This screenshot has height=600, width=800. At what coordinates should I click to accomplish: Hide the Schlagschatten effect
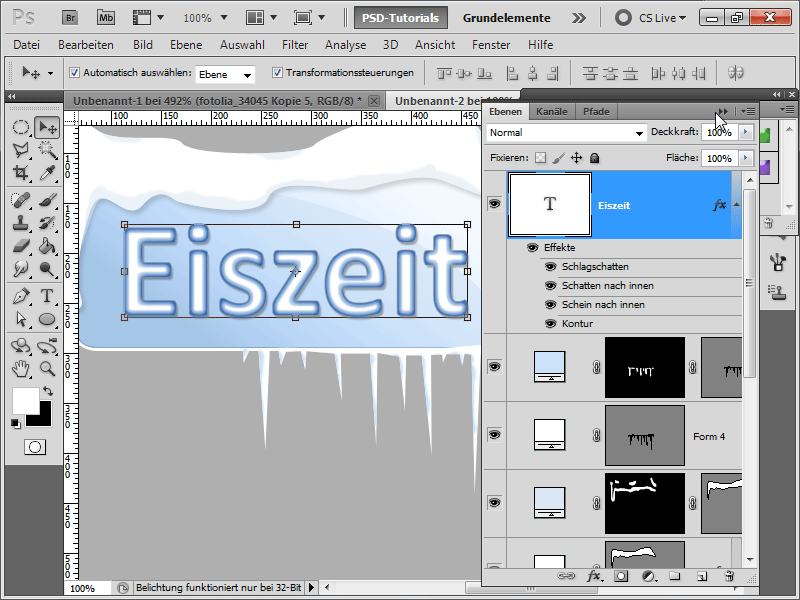tap(550, 266)
